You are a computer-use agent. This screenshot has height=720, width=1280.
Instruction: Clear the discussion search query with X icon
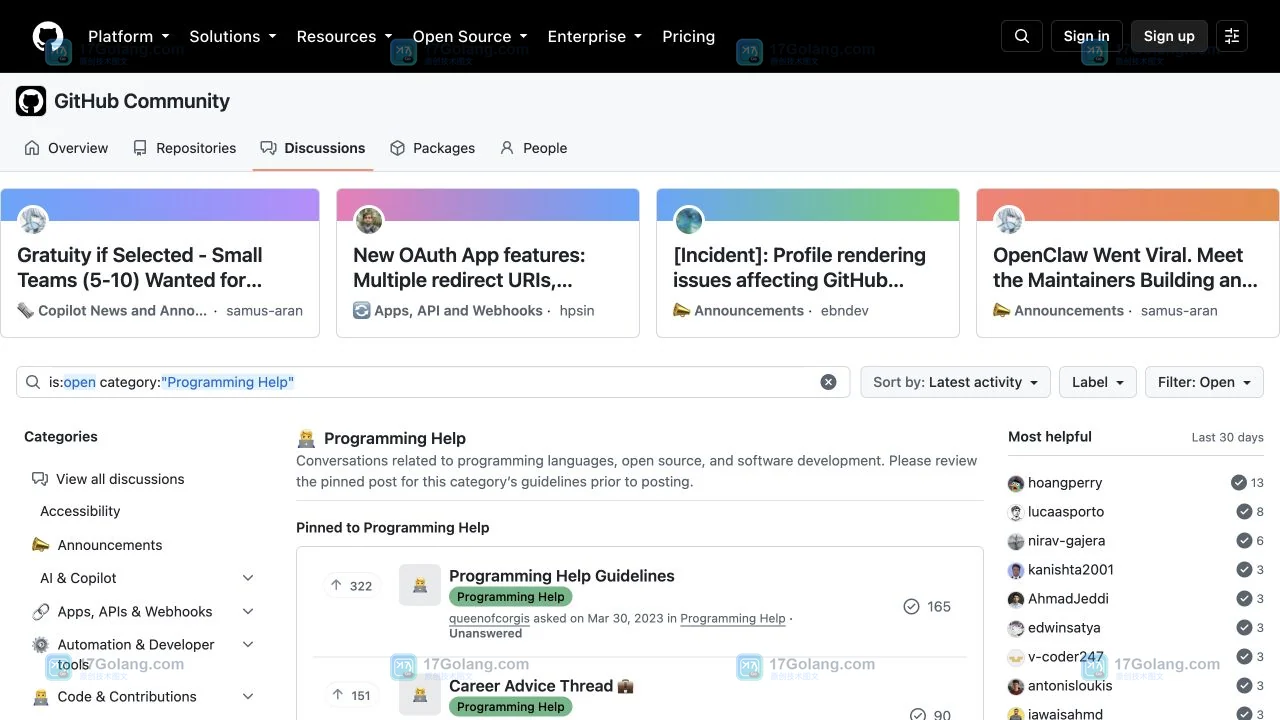point(828,382)
